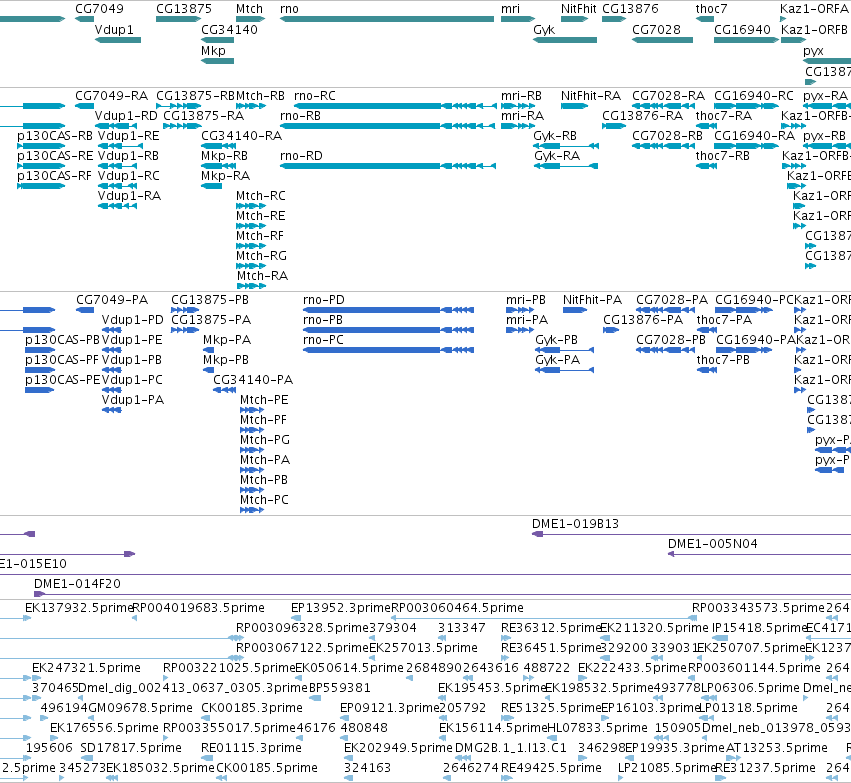Click the CG7049-RA transcript label
The width and height of the screenshot is (851, 783).
coord(111,96)
